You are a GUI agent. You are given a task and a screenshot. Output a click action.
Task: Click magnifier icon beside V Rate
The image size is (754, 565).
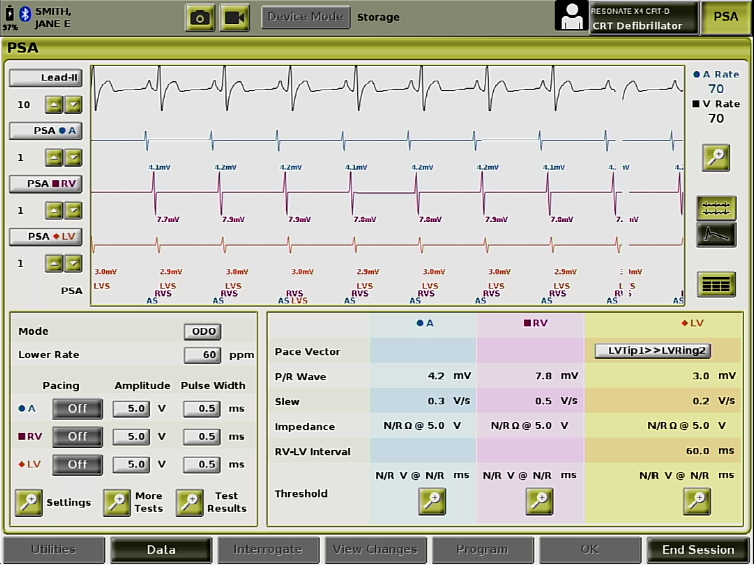coord(715,157)
